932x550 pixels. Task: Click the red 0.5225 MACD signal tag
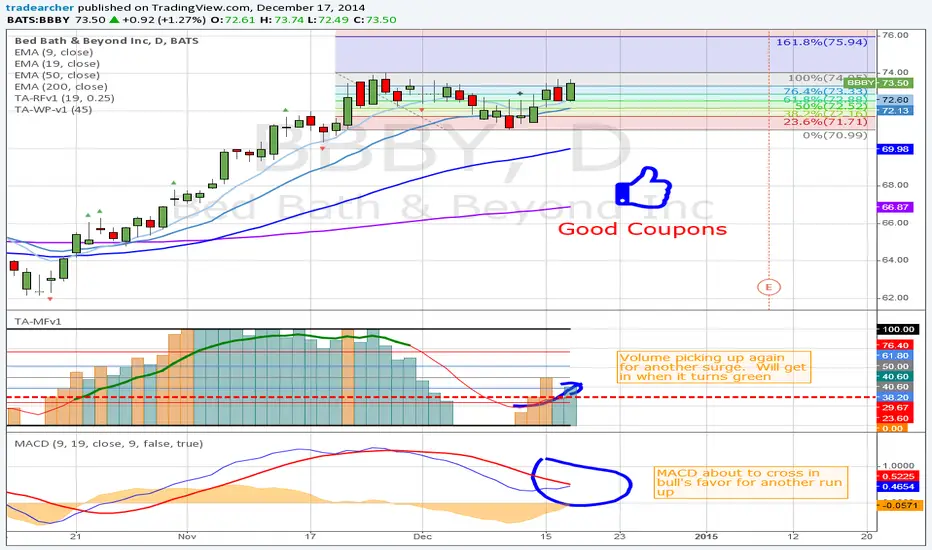[898, 476]
